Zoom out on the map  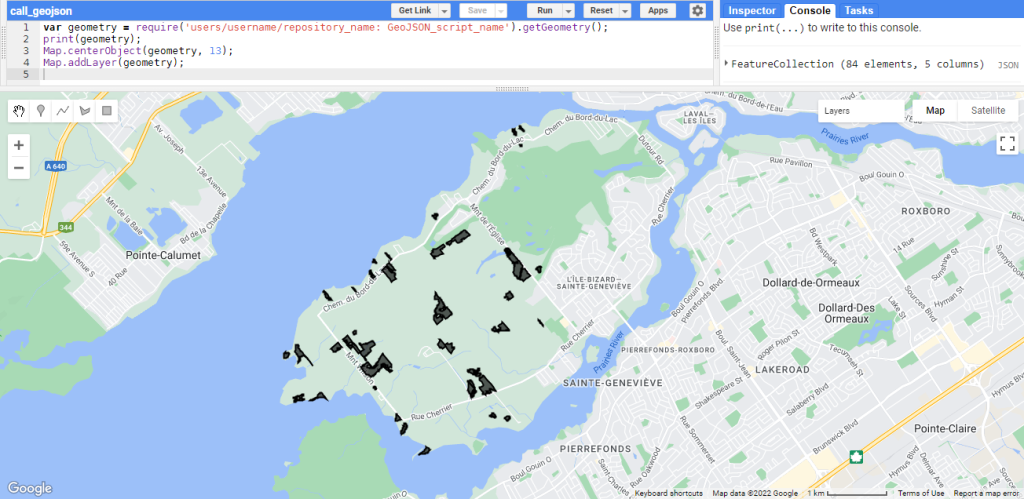(x=19, y=168)
